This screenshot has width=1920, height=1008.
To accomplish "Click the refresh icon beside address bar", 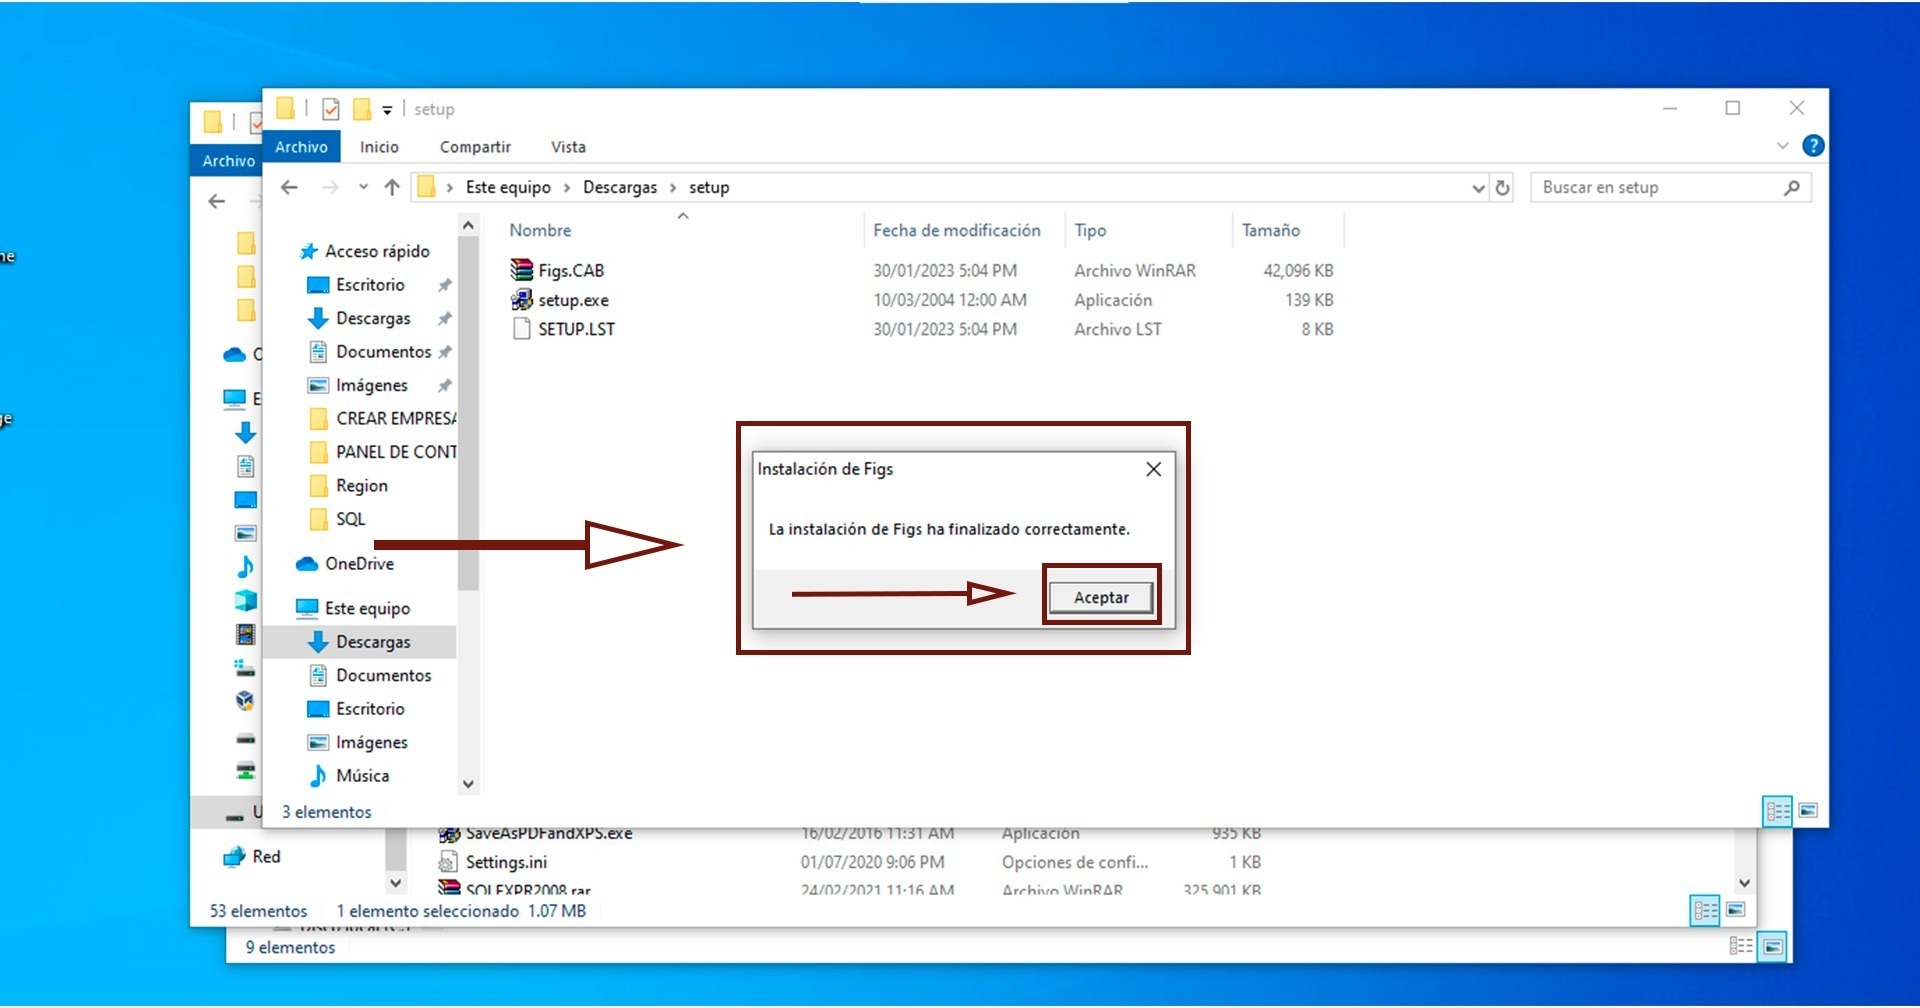I will point(1502,187).
